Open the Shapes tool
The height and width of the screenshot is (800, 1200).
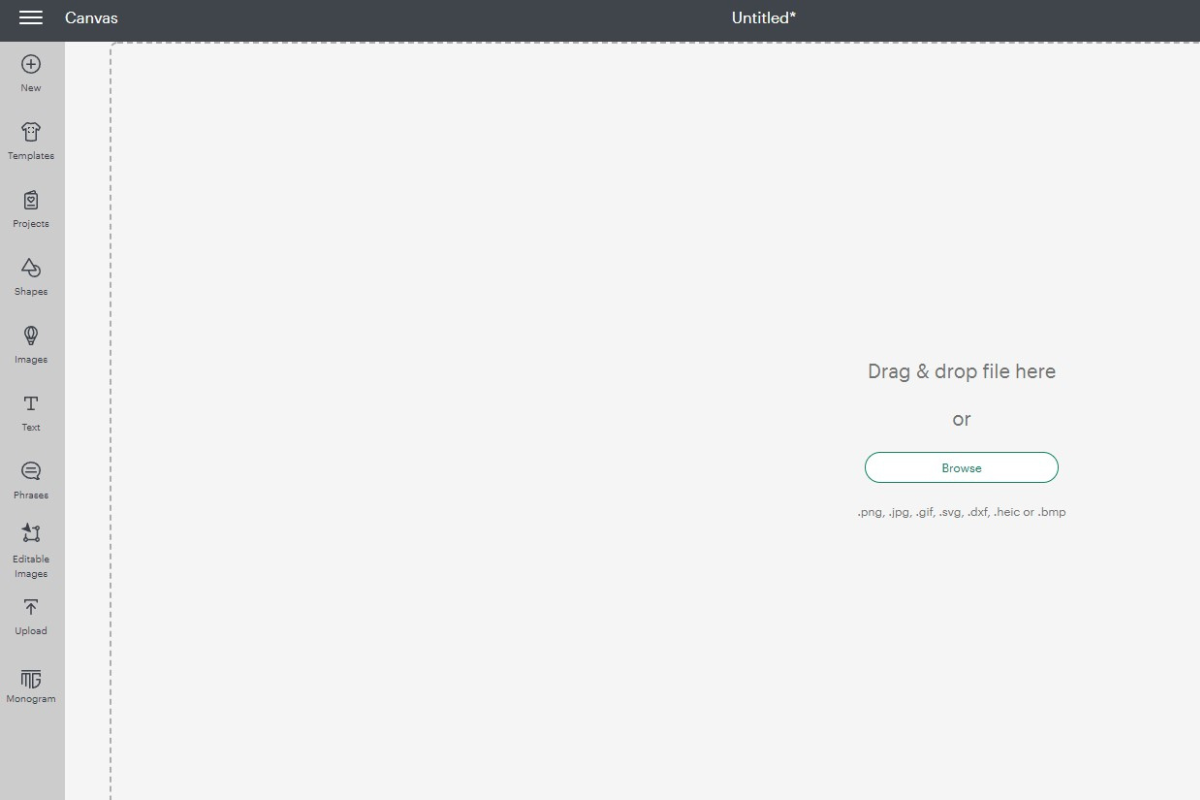coord(31,278)
